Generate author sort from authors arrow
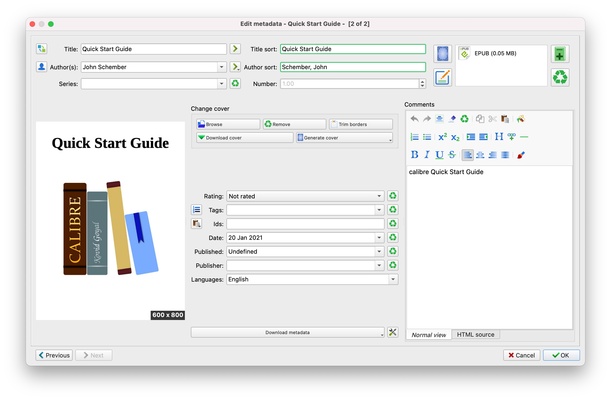This screenshot has width=611, height=400. pos(235,67)
